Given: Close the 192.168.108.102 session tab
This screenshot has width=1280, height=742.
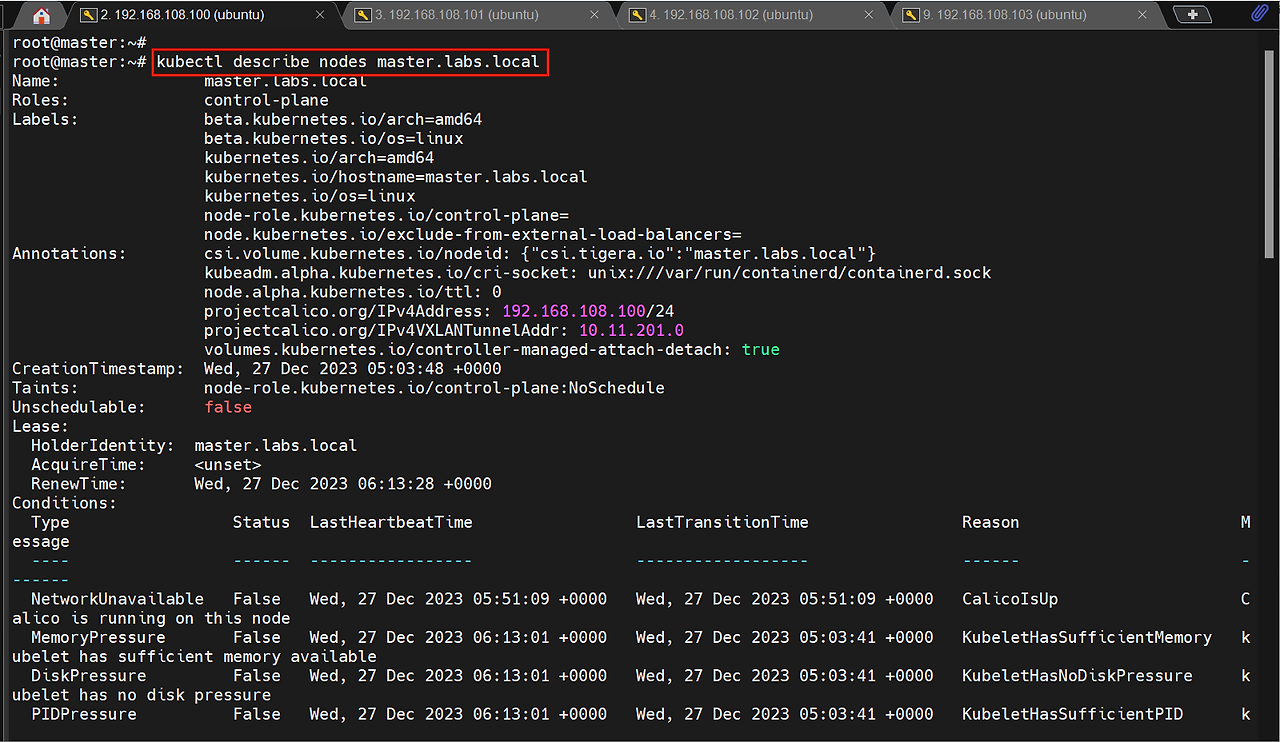Looking at the screenshot, I should click(x=868, y=15).
